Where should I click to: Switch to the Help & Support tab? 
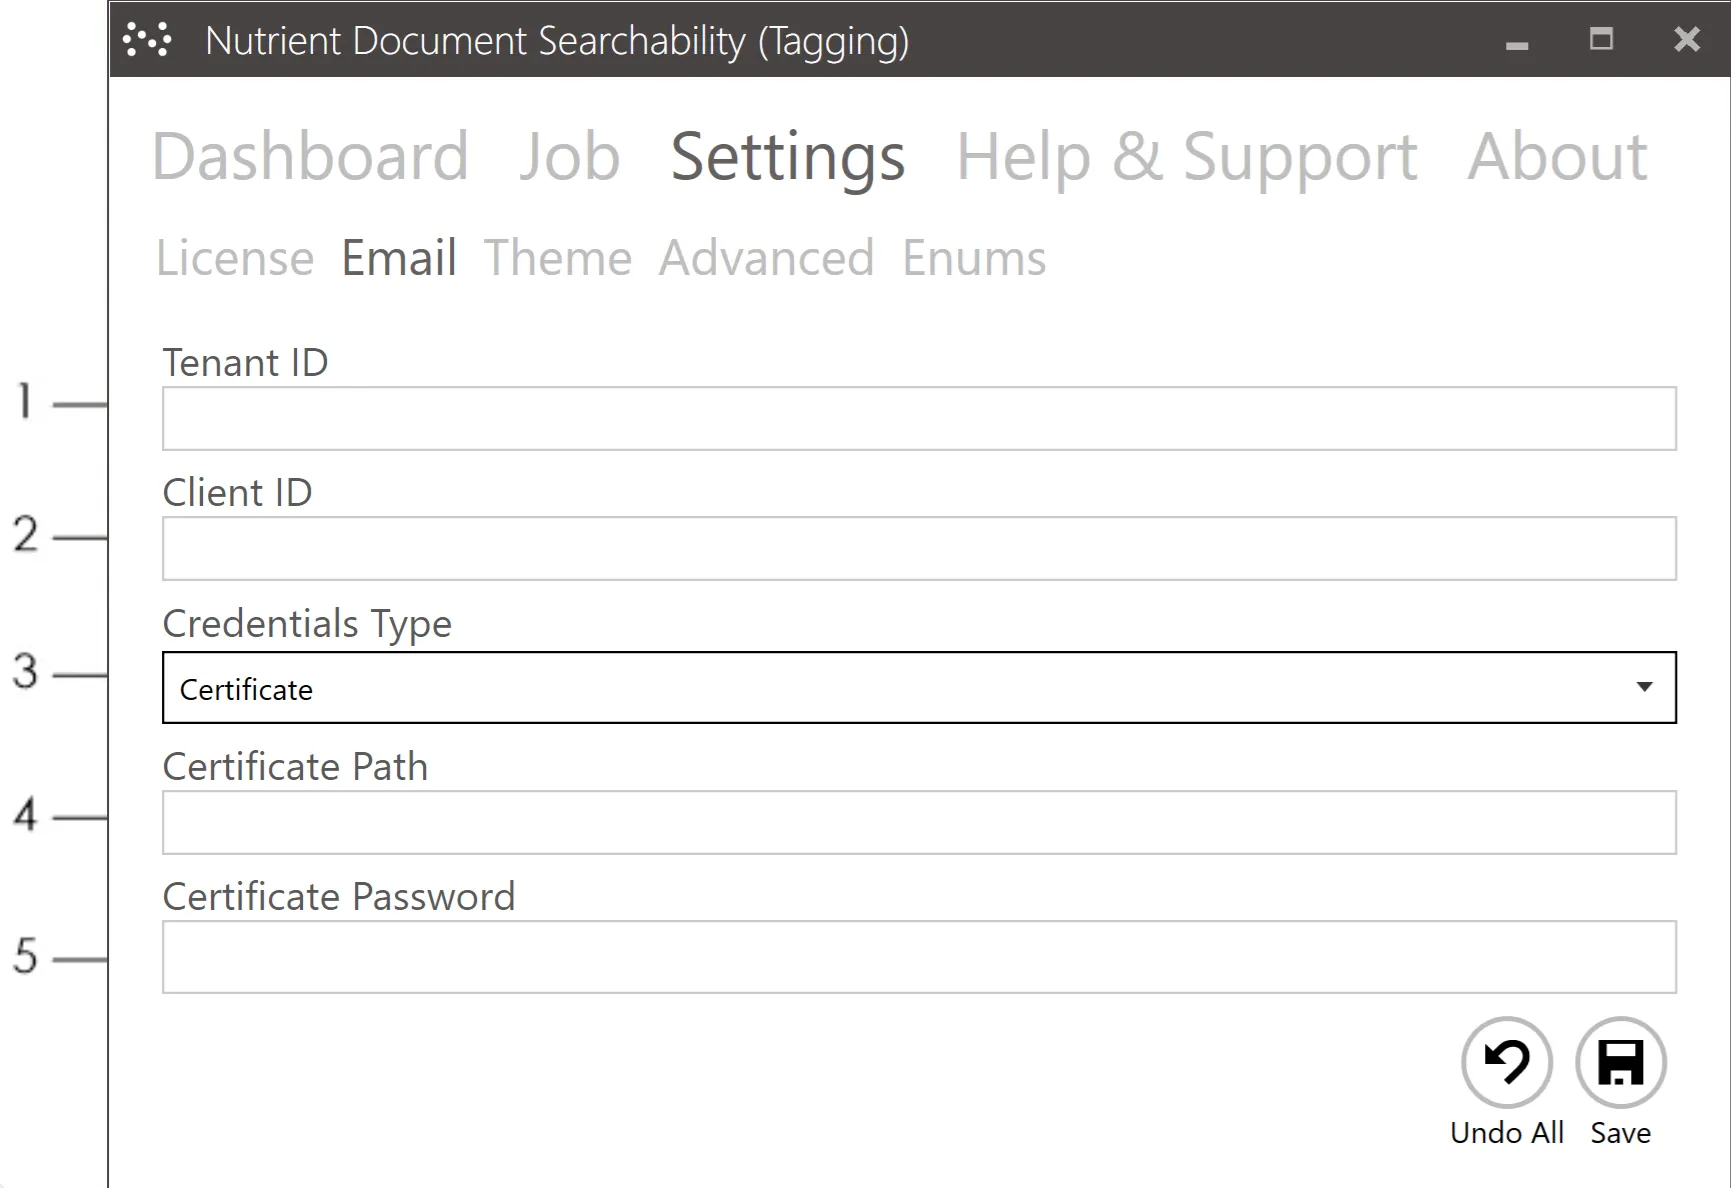1186,156
